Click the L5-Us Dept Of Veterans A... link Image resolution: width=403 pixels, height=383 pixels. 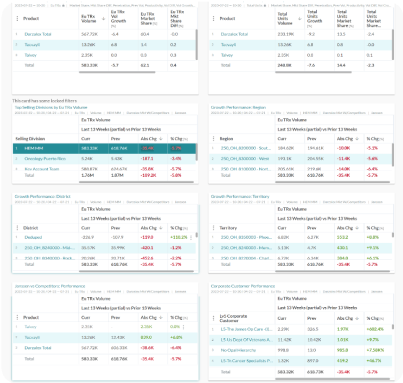[246, 340]
